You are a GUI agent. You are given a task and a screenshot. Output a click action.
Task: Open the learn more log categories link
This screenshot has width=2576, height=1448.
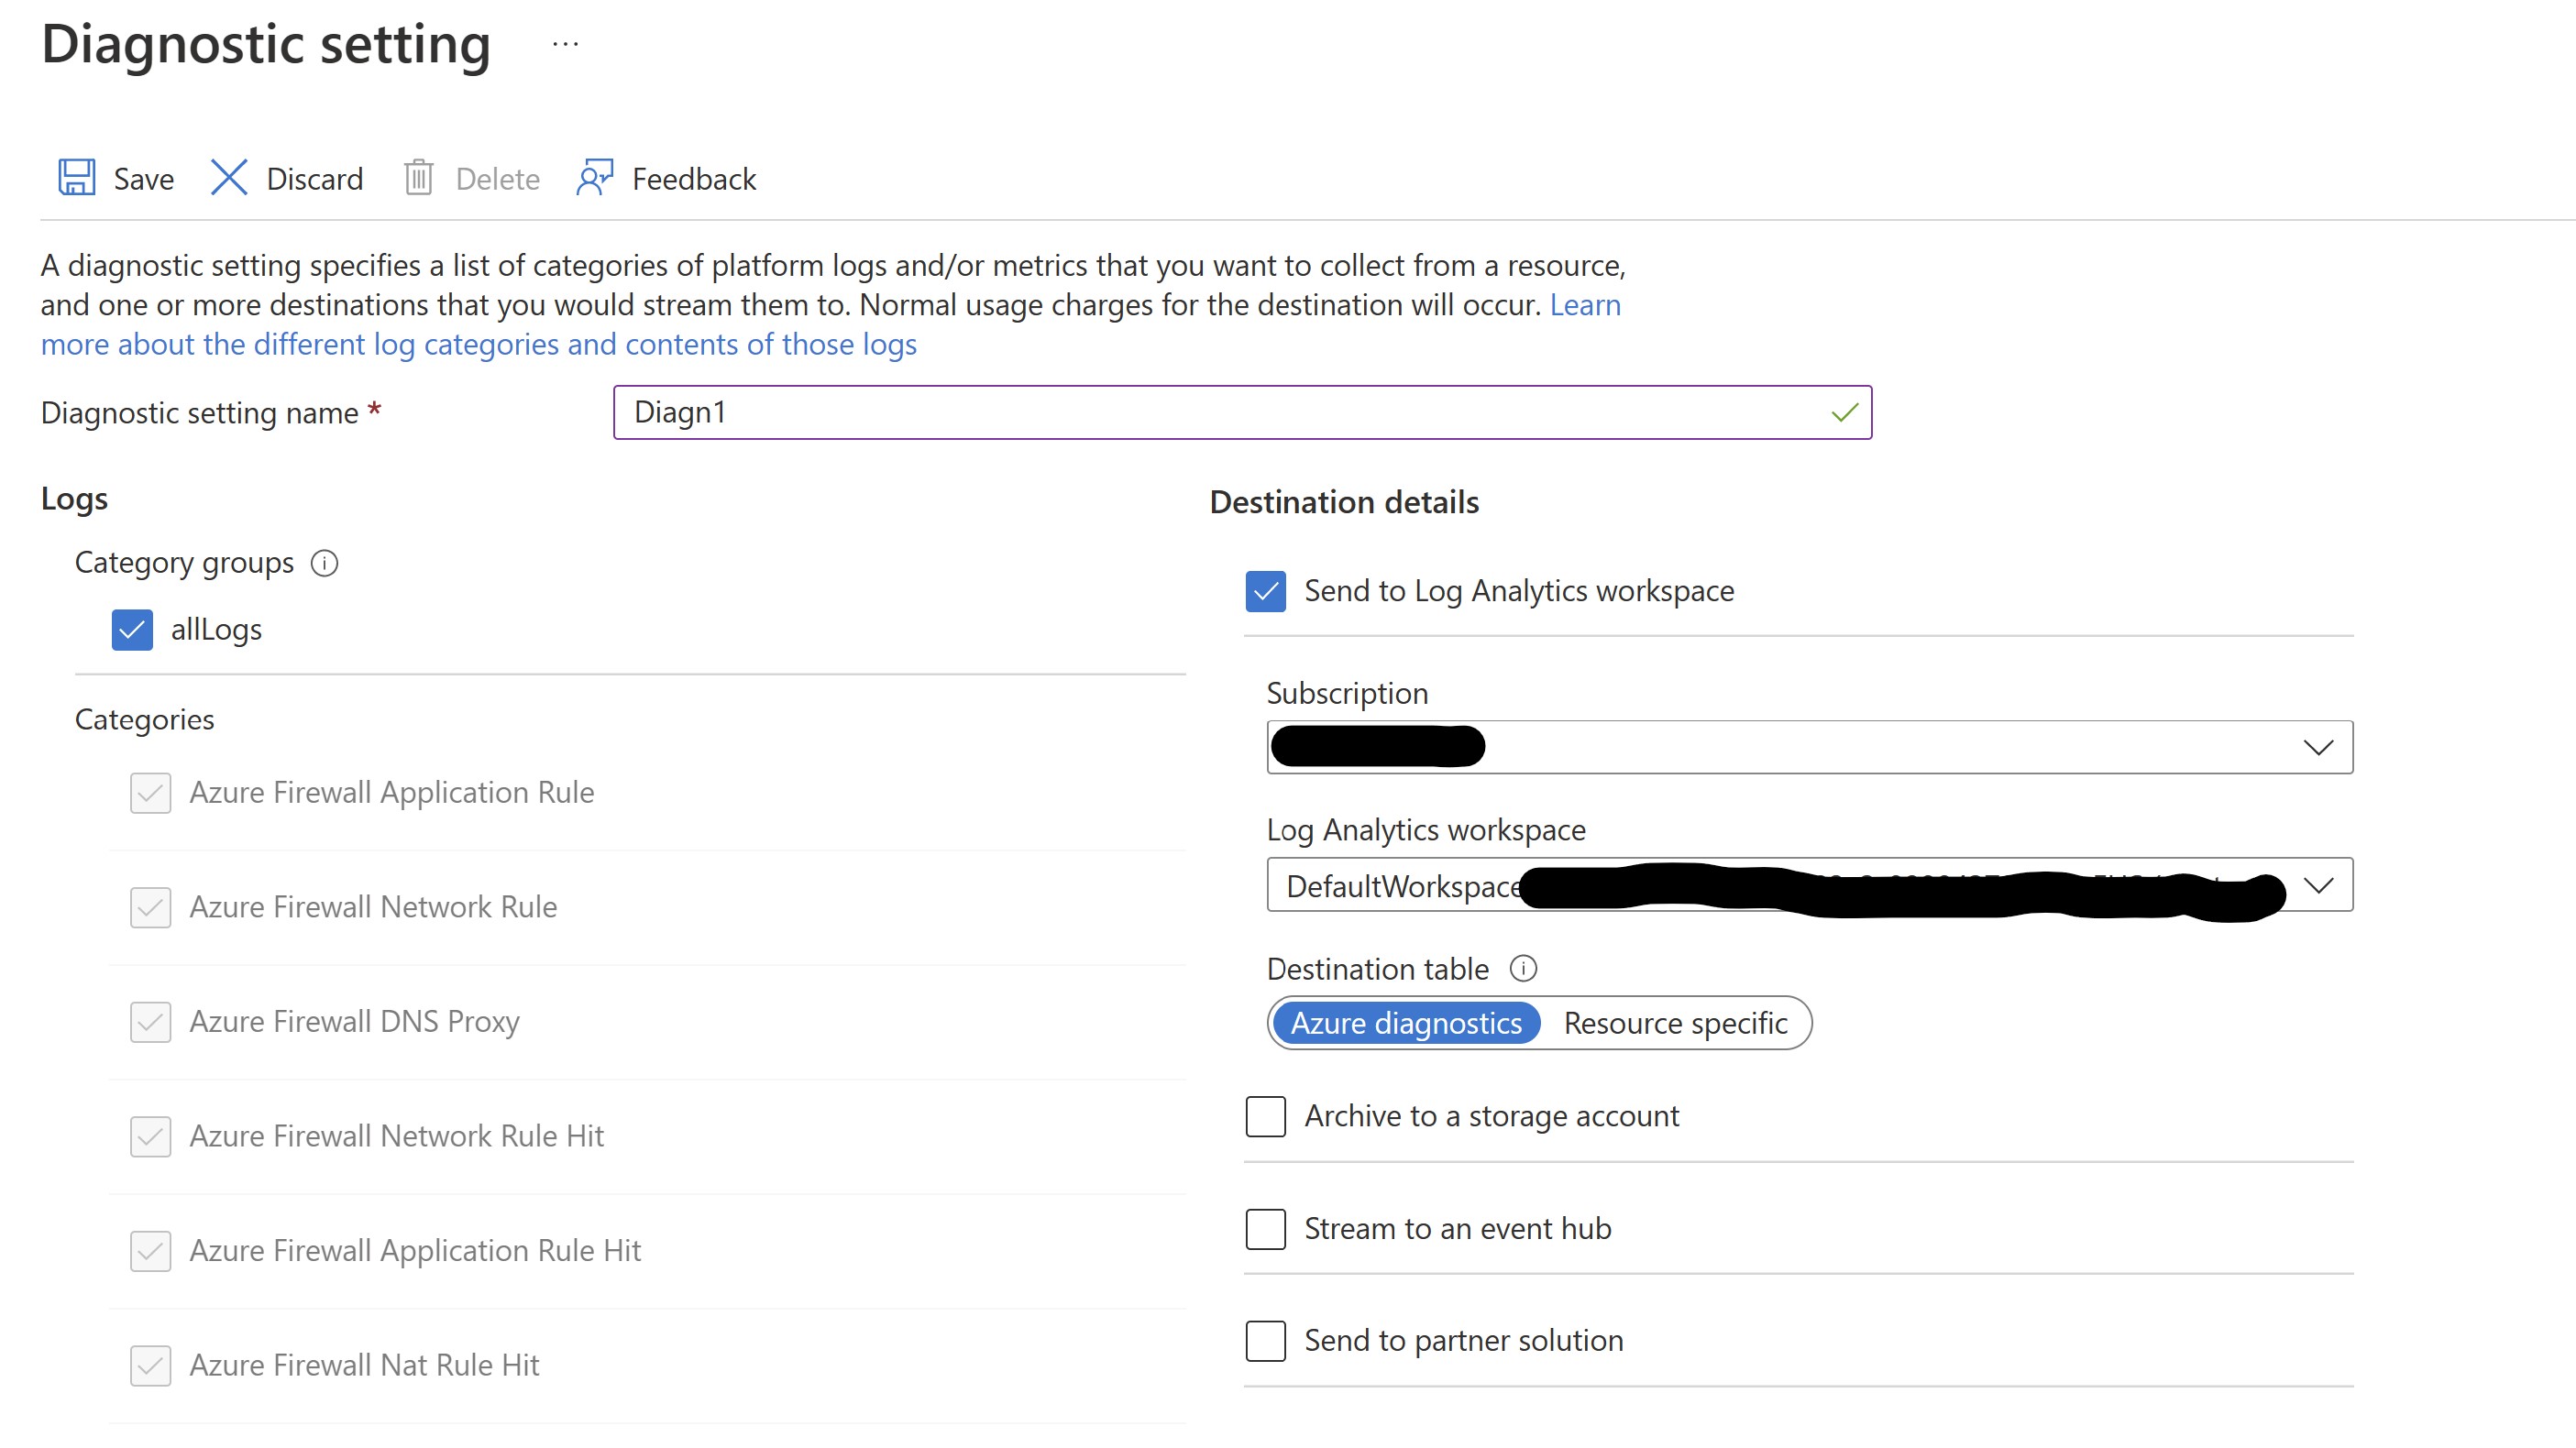(478, 344)
